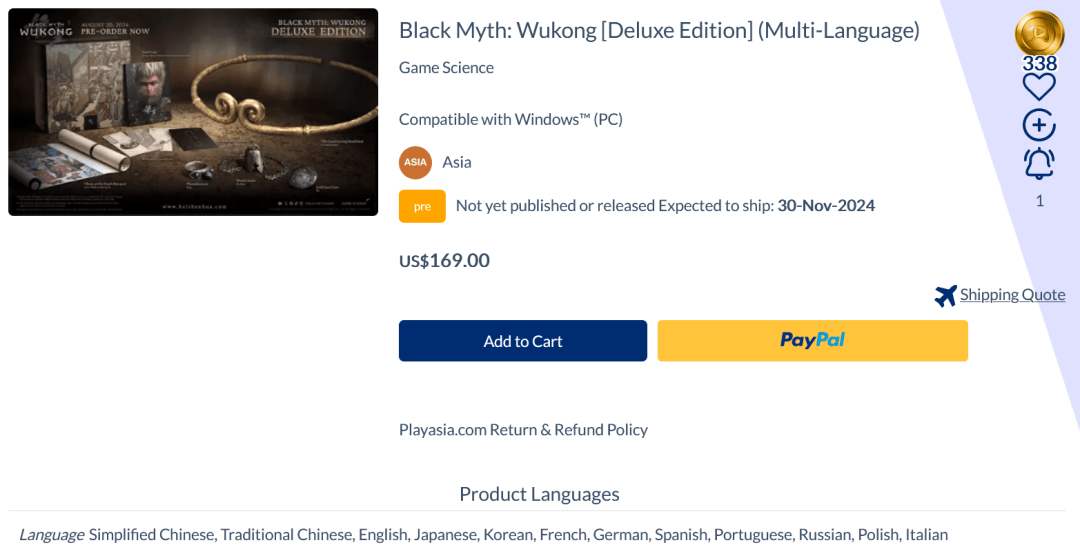Click the Game Science publisher name
Image resolution: width=1080 pixels, height=556 pixels.
click(x=446, y=68)
